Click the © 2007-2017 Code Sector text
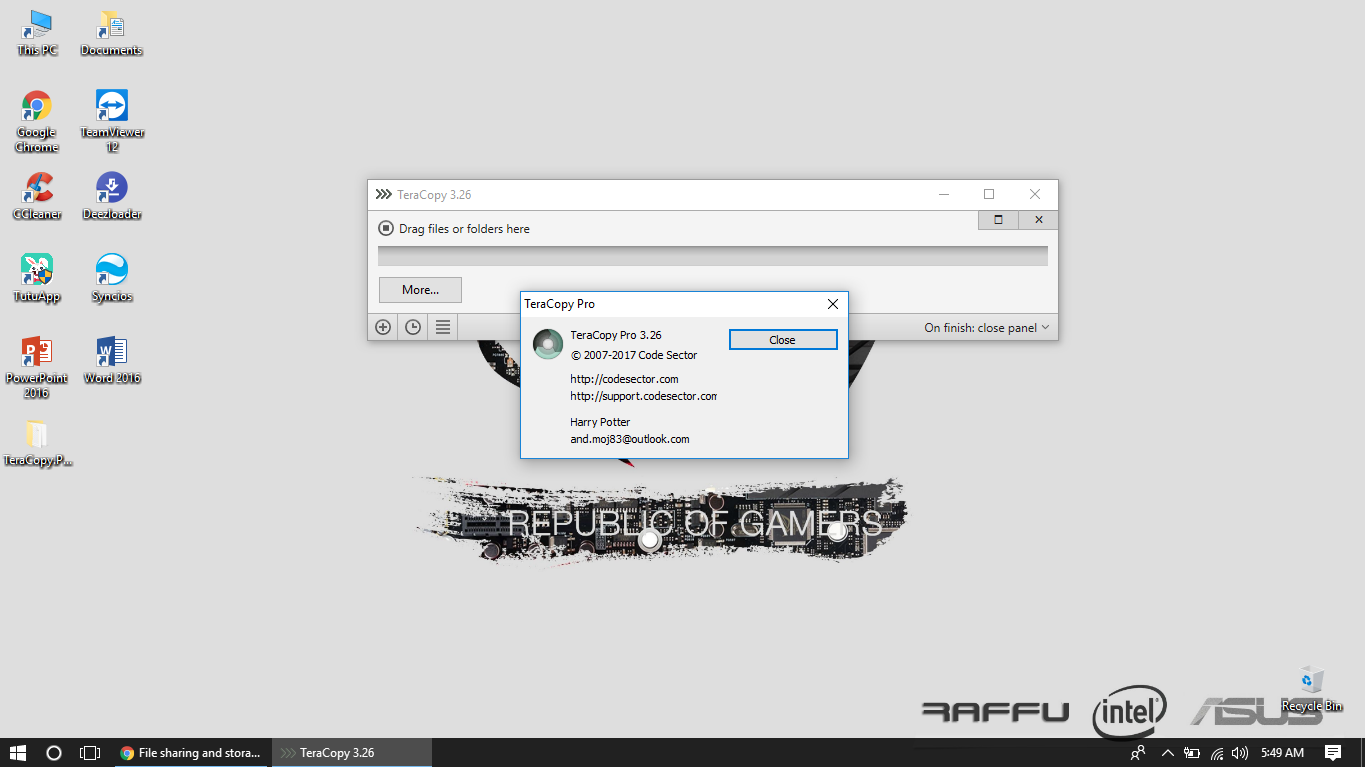 634,355
